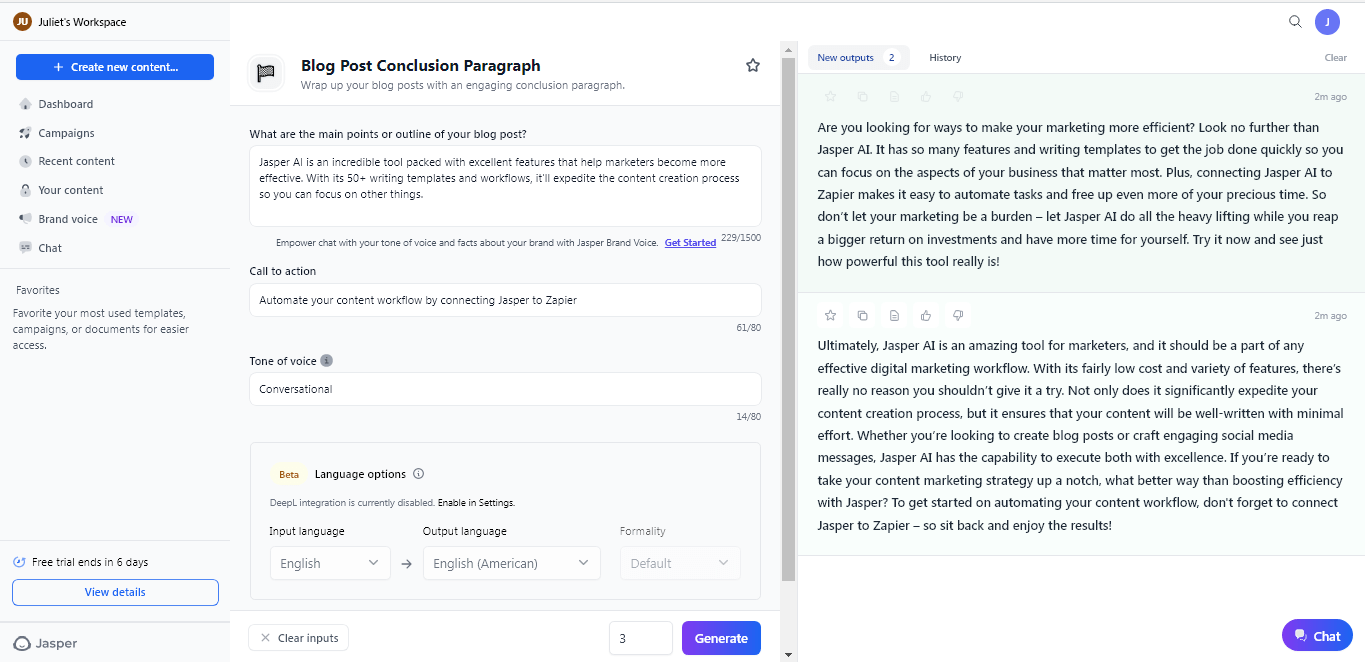Click the Get Started link
1365x662 pixels.
(x=690, y=243)
